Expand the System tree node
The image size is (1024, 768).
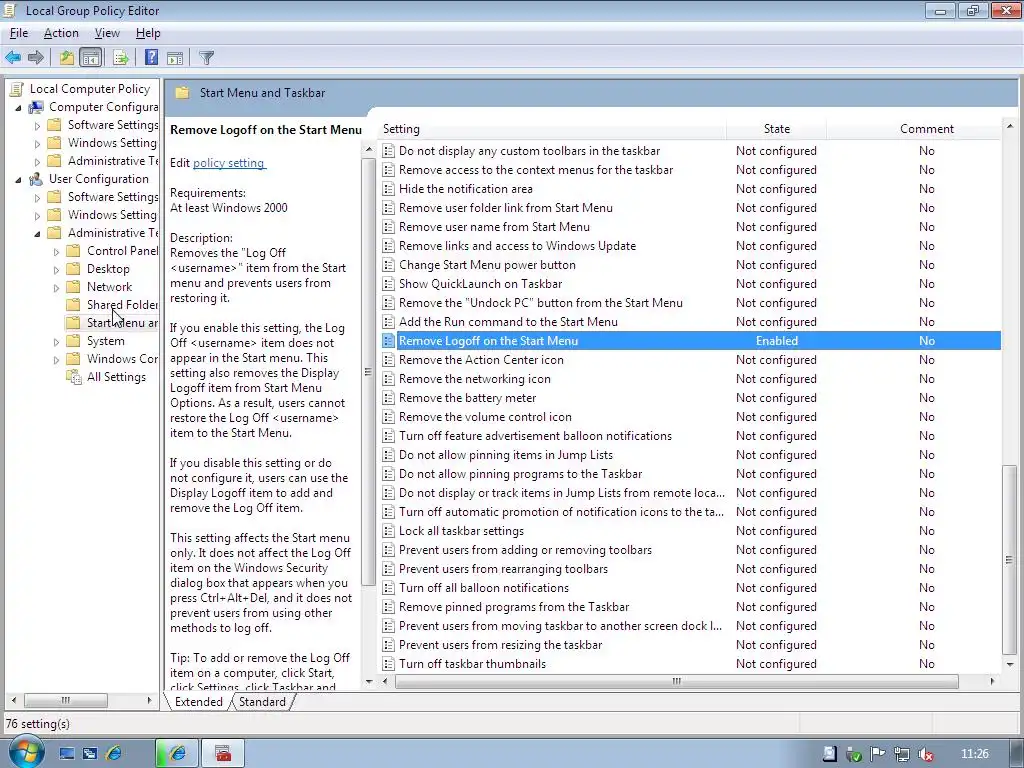56,342
